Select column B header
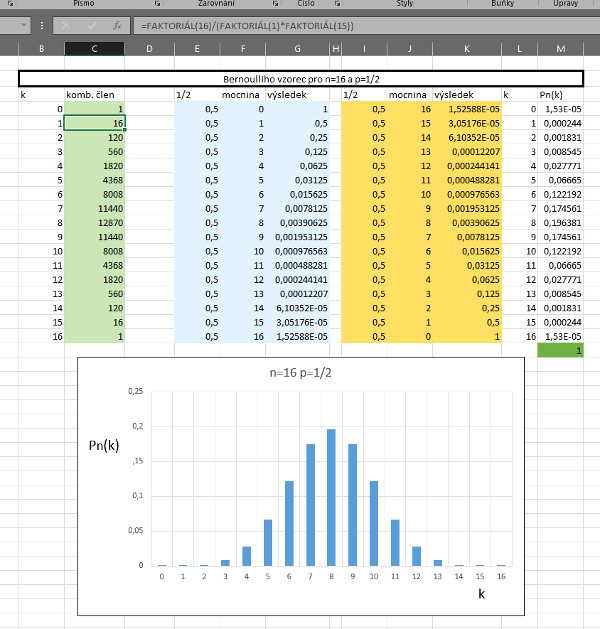Screen dimensions: 600x629 point(41,49)
